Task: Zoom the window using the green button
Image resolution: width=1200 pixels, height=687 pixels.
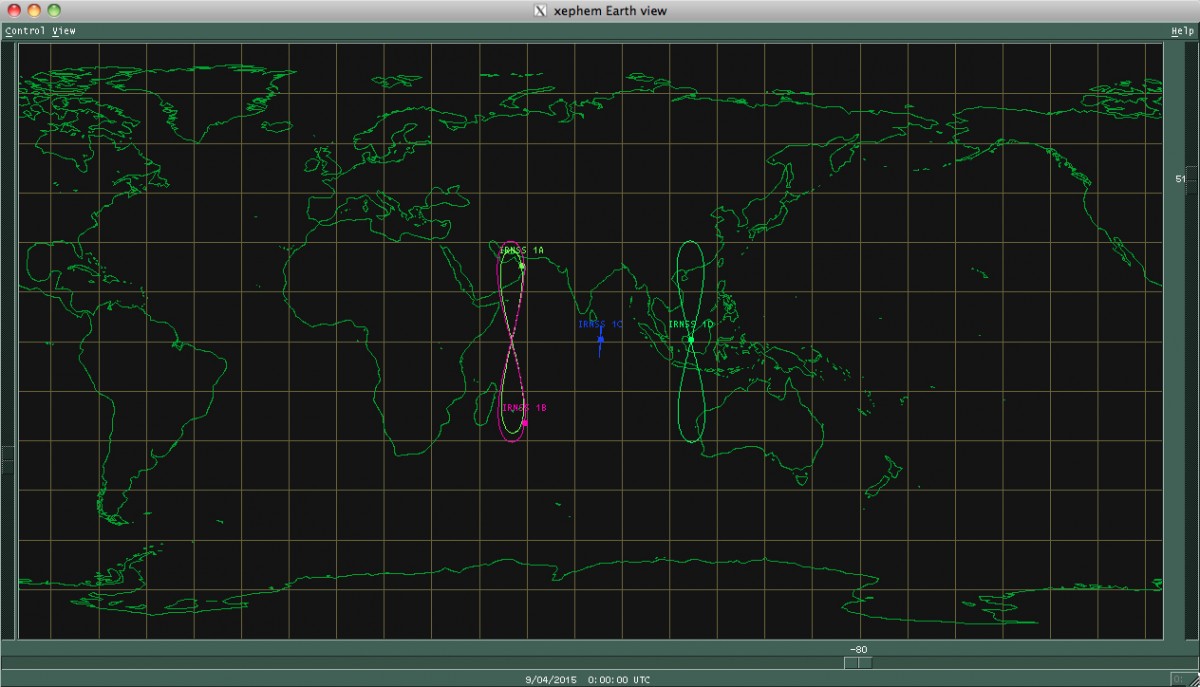Action: [x=54, y=11]
